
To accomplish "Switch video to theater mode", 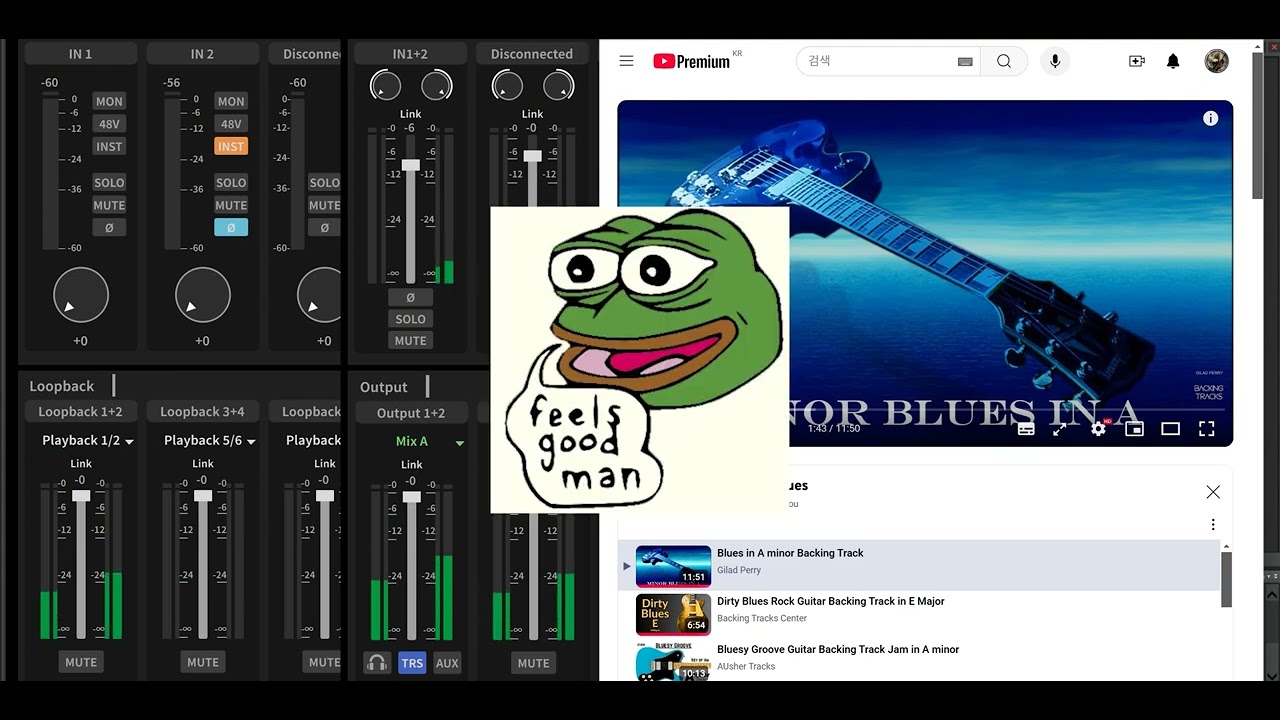I will pyautogui.click(x=1170, y=429).
